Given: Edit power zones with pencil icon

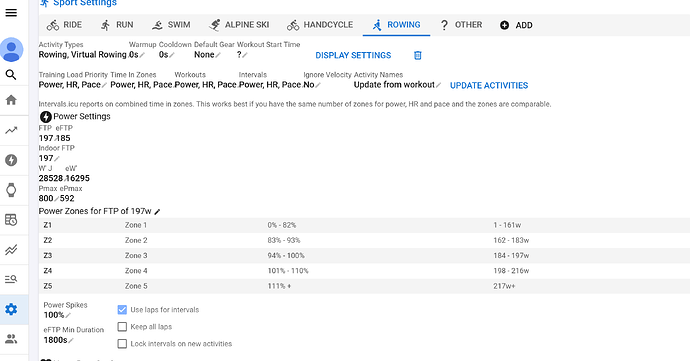Looking at the screenshot, I should (158, 212).
